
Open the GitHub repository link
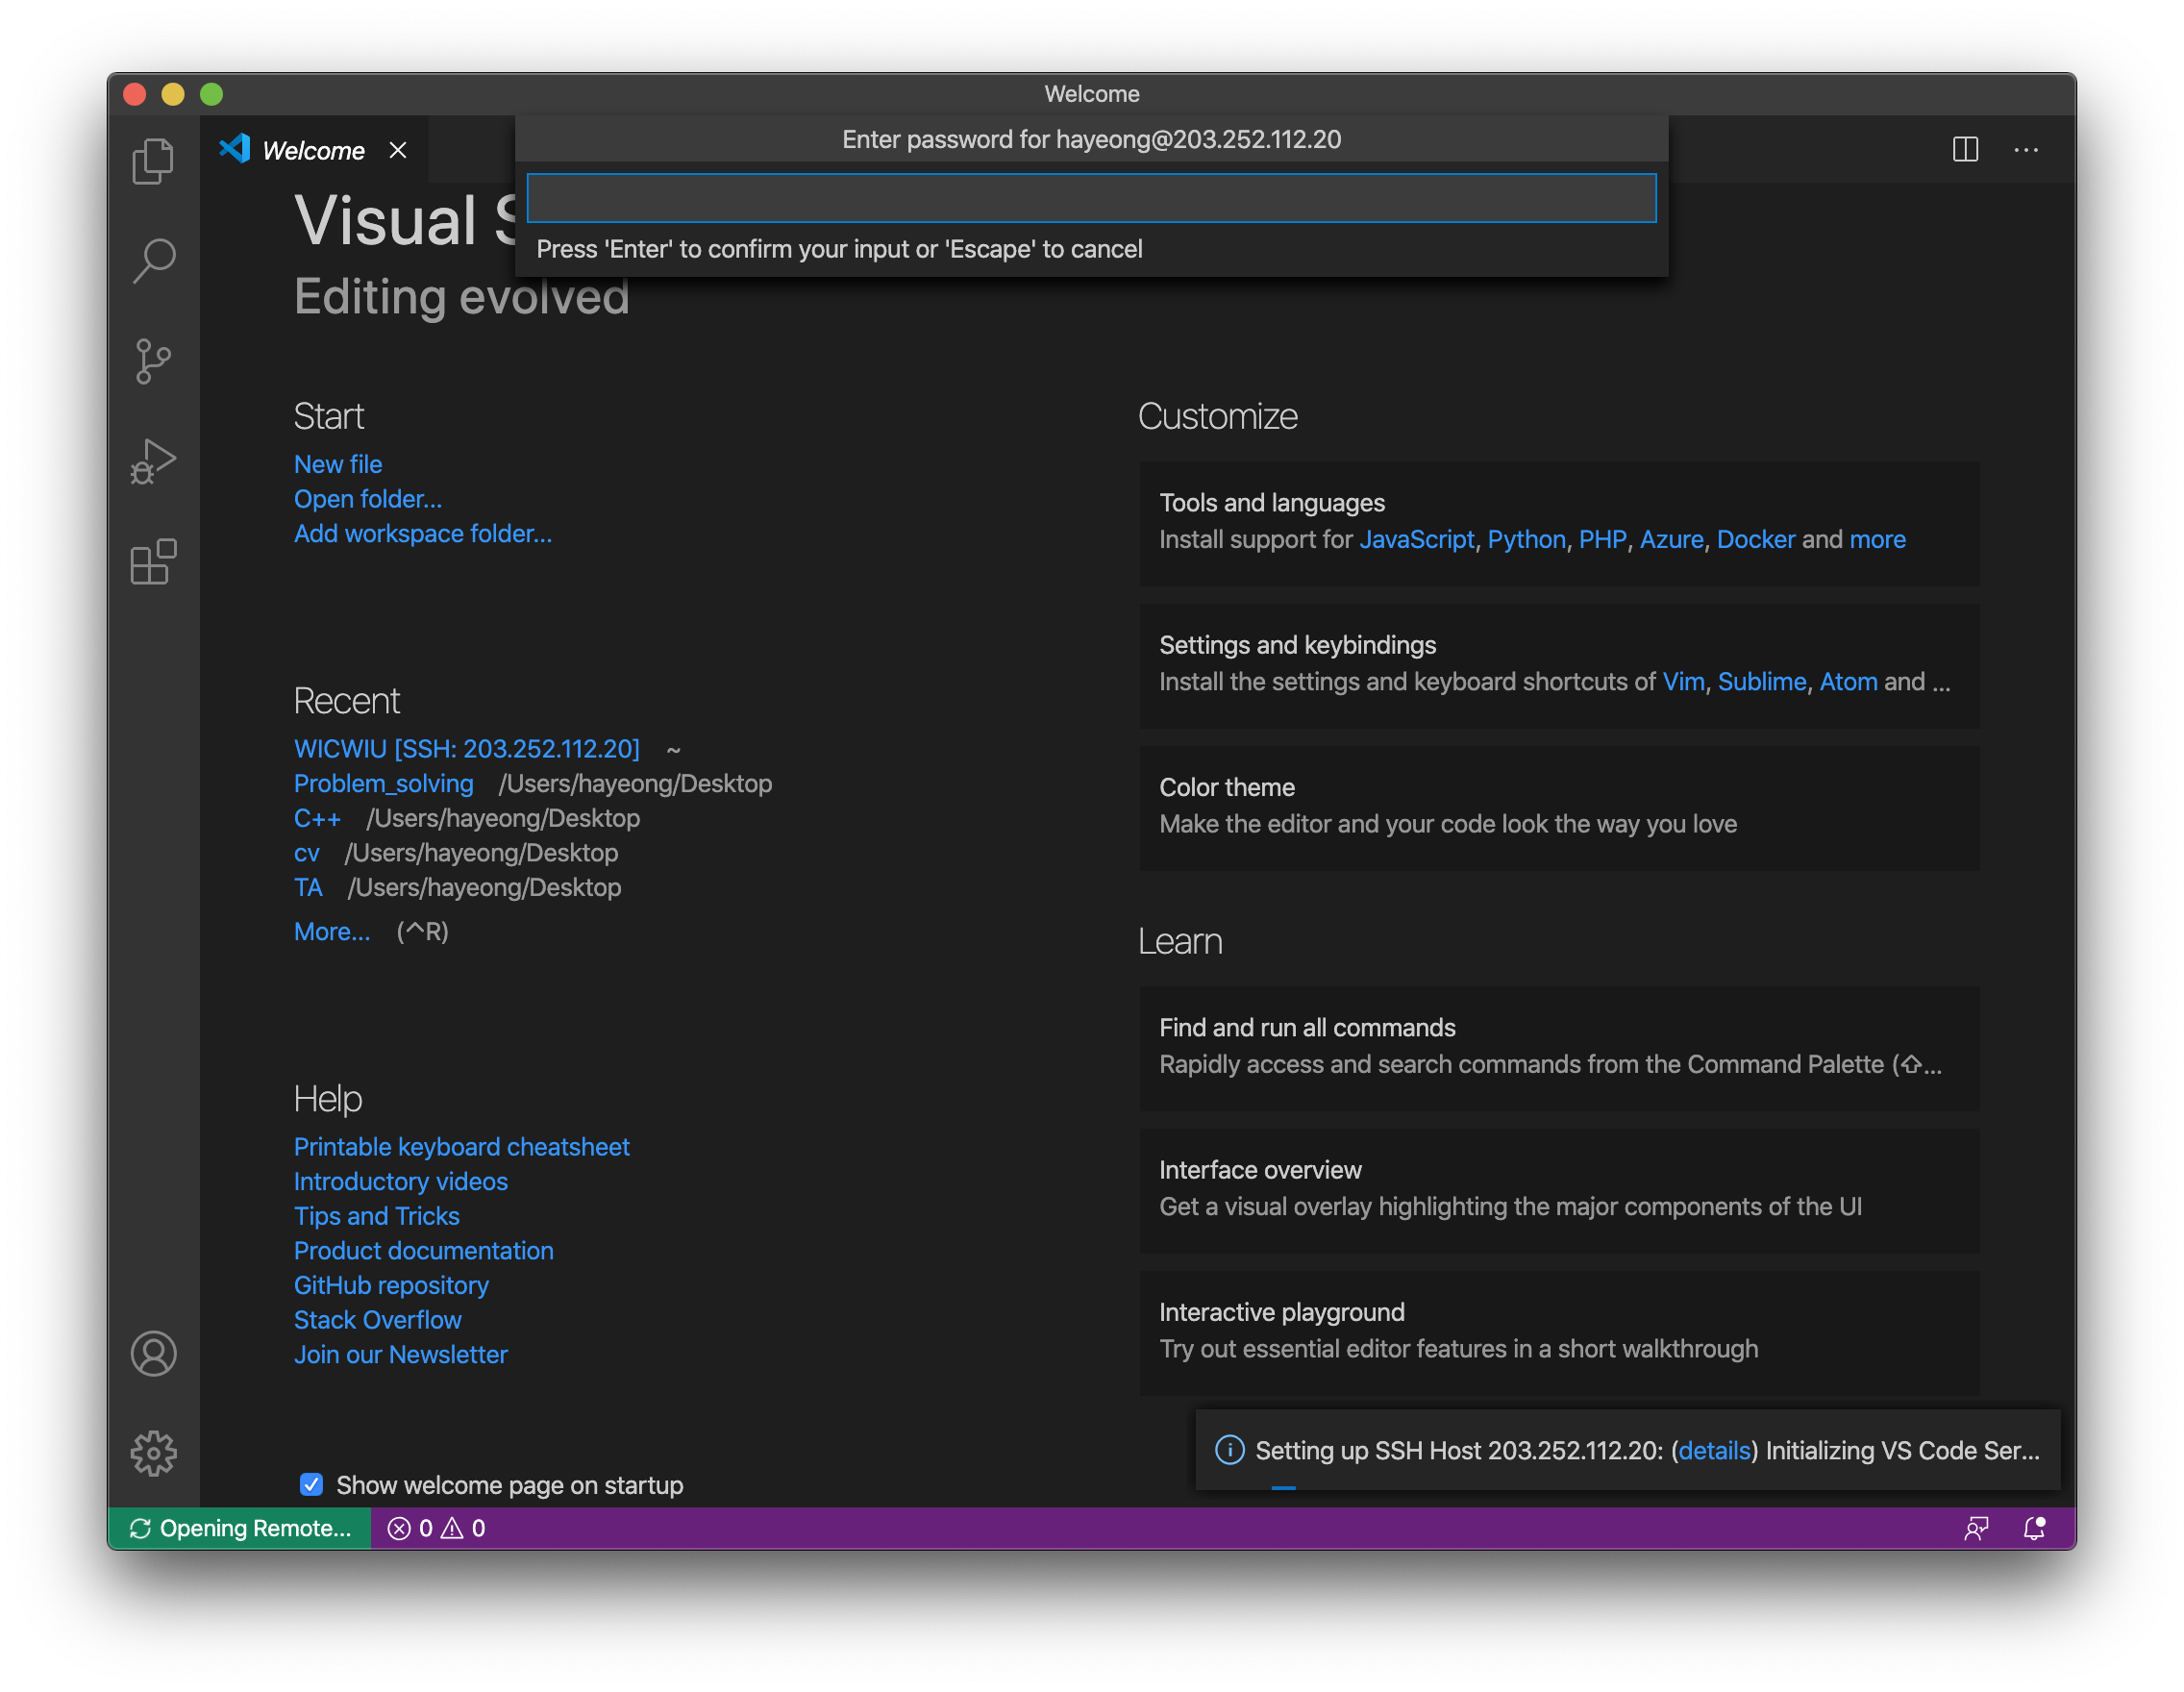pos(392,1285)
